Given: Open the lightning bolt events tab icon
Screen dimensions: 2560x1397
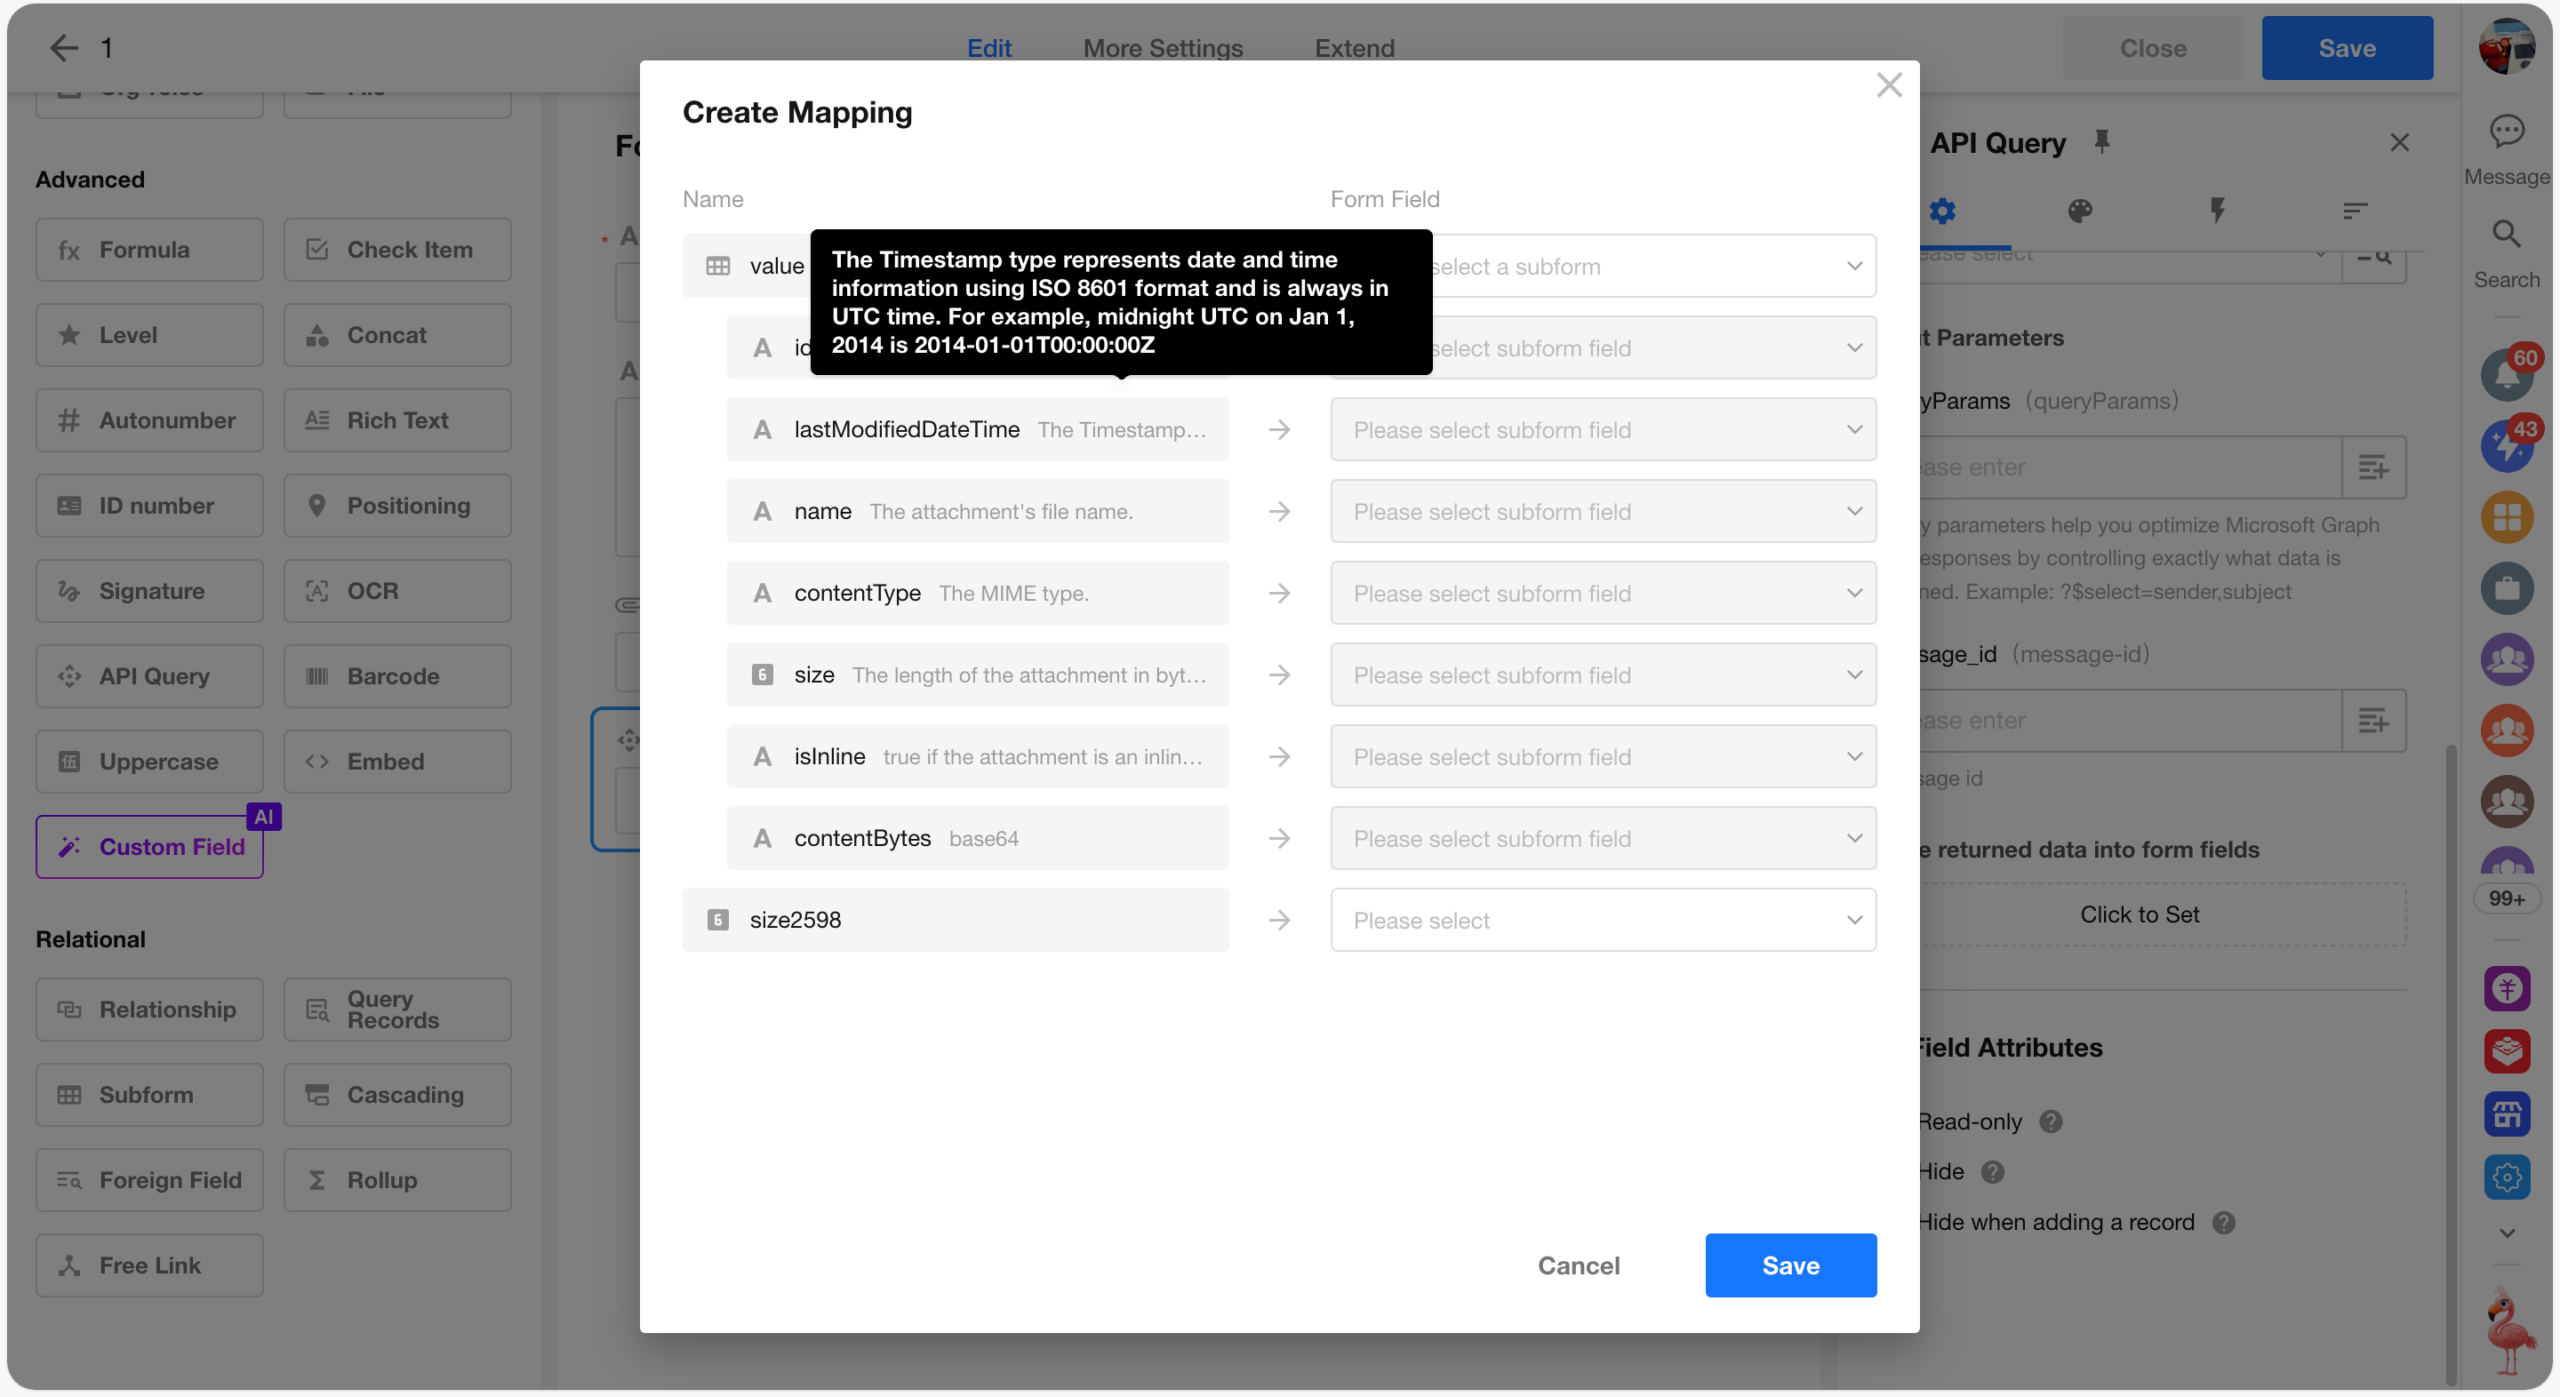Looking at the screenshot, I should [2217, 211].
